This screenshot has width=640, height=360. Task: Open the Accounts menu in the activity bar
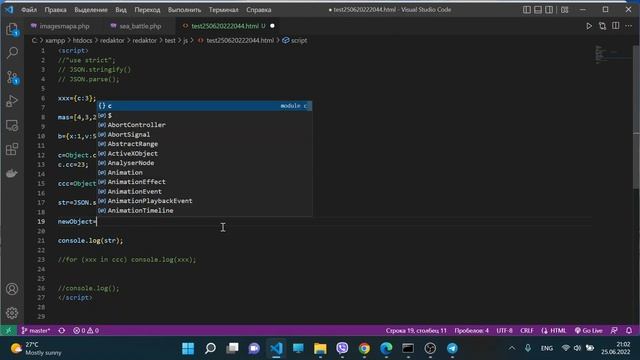pos(12,289)
